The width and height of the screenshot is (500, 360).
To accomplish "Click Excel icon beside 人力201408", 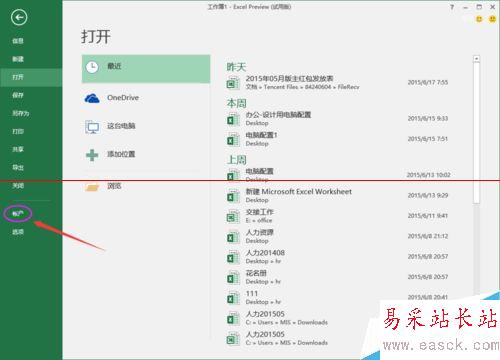I will click(x=233, y=257).
